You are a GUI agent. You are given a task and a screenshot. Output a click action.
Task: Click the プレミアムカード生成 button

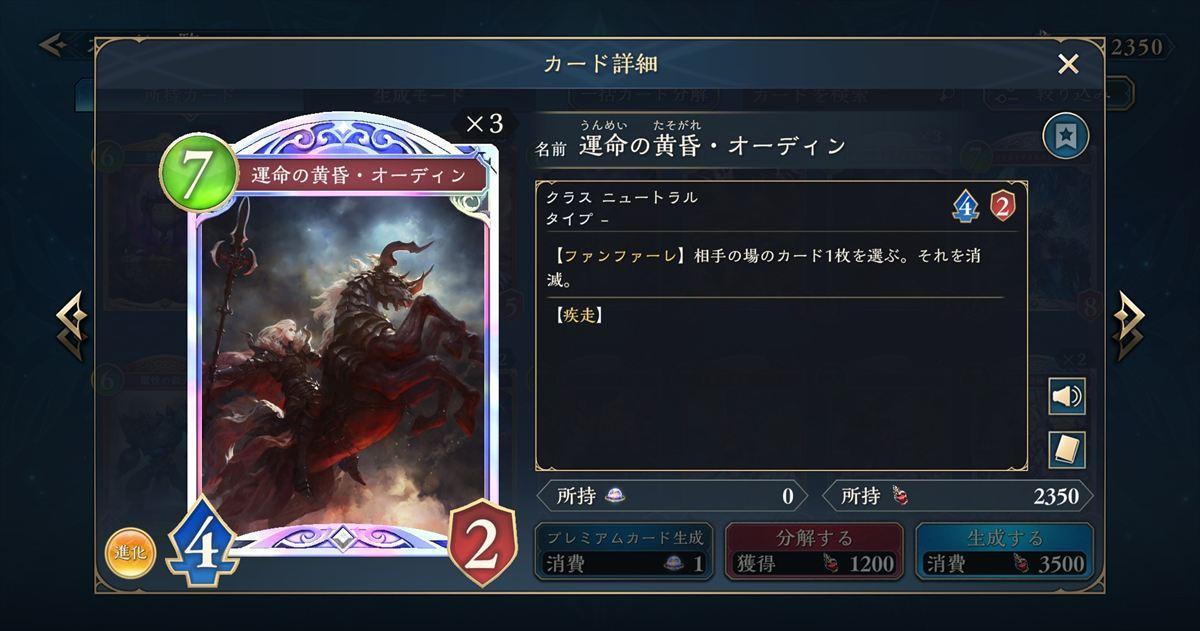click(x=624, y=551)
